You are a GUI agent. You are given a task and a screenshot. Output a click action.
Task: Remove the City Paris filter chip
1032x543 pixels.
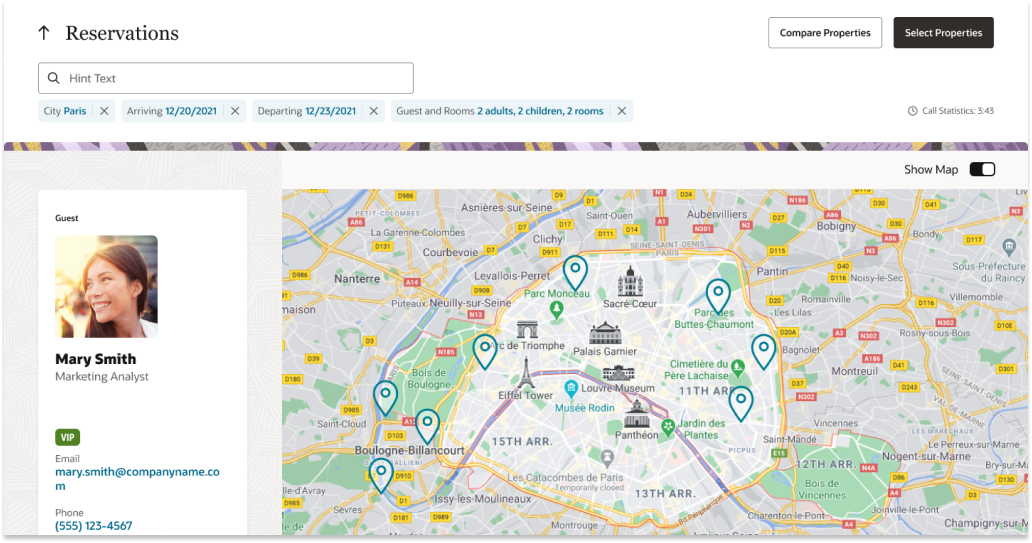pos(104,111)
